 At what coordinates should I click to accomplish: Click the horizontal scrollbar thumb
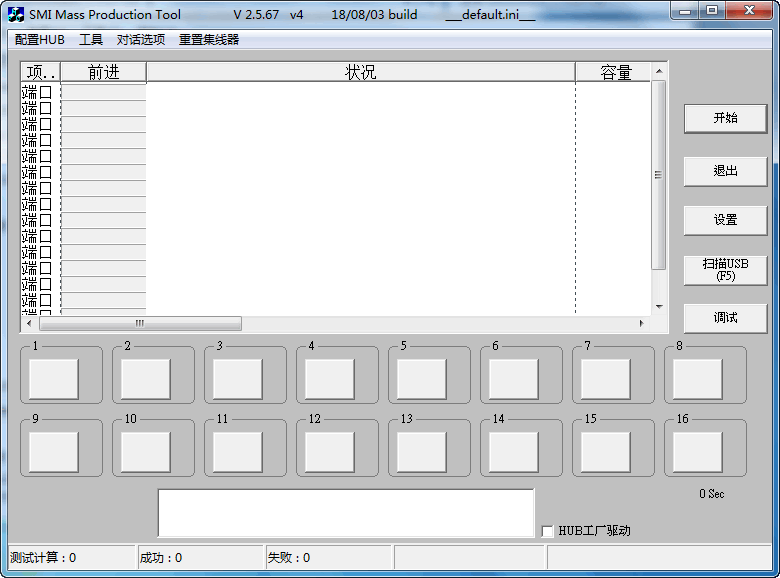[140, 324]
